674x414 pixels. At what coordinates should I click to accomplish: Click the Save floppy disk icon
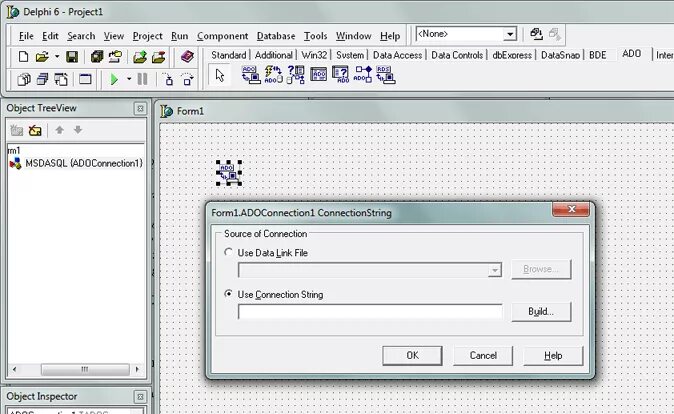click(72, 57)
